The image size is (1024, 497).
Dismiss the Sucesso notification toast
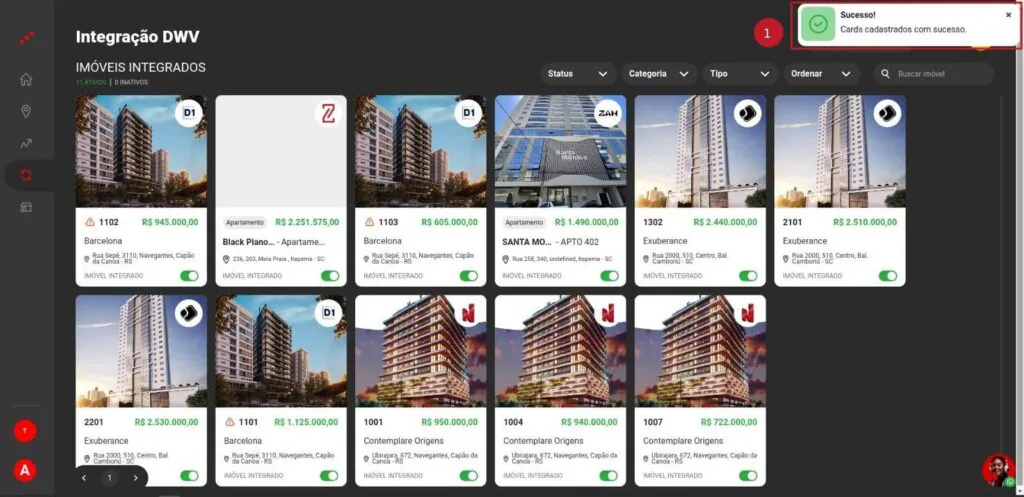tap(1008, 15)
